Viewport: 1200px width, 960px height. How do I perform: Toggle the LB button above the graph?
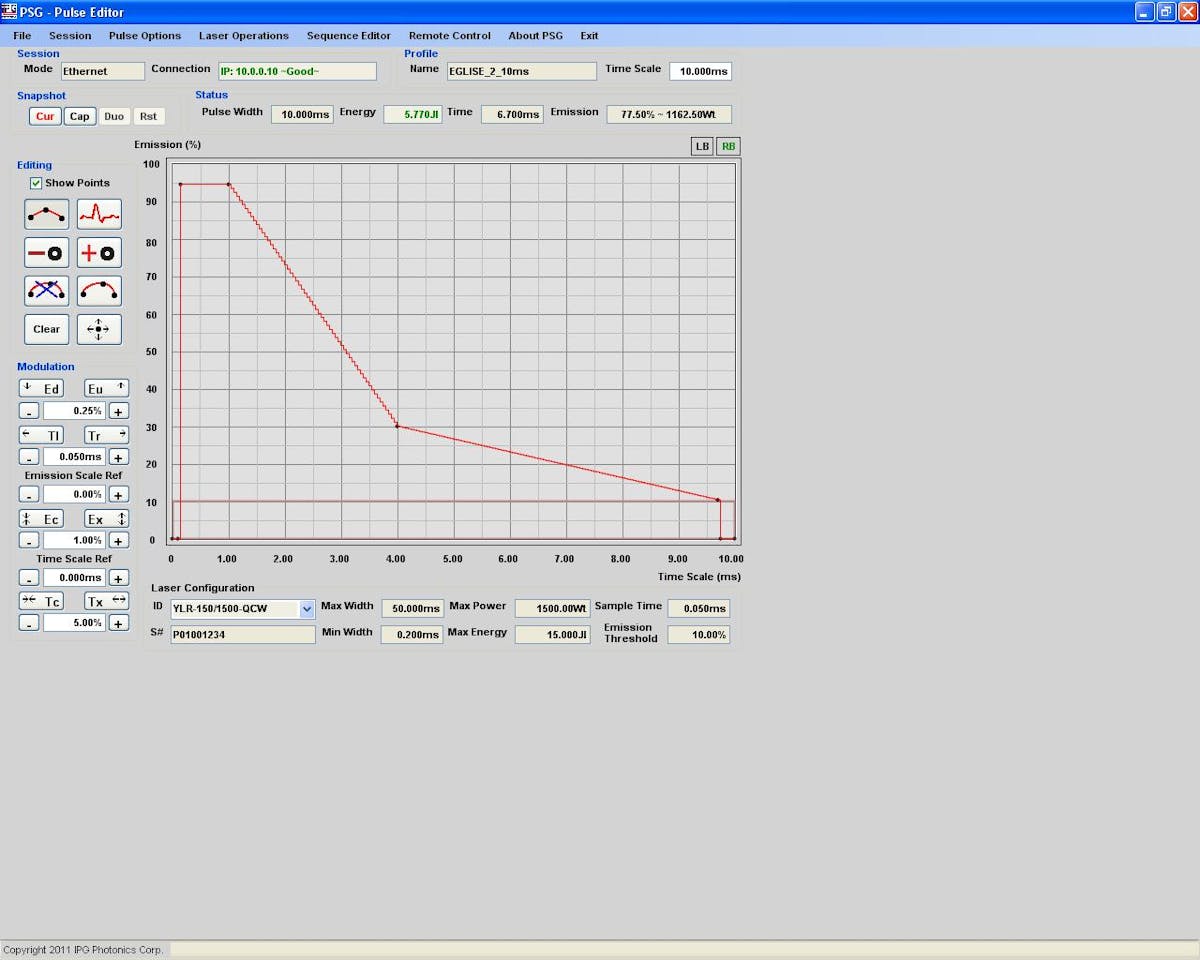tap(702, 147)
